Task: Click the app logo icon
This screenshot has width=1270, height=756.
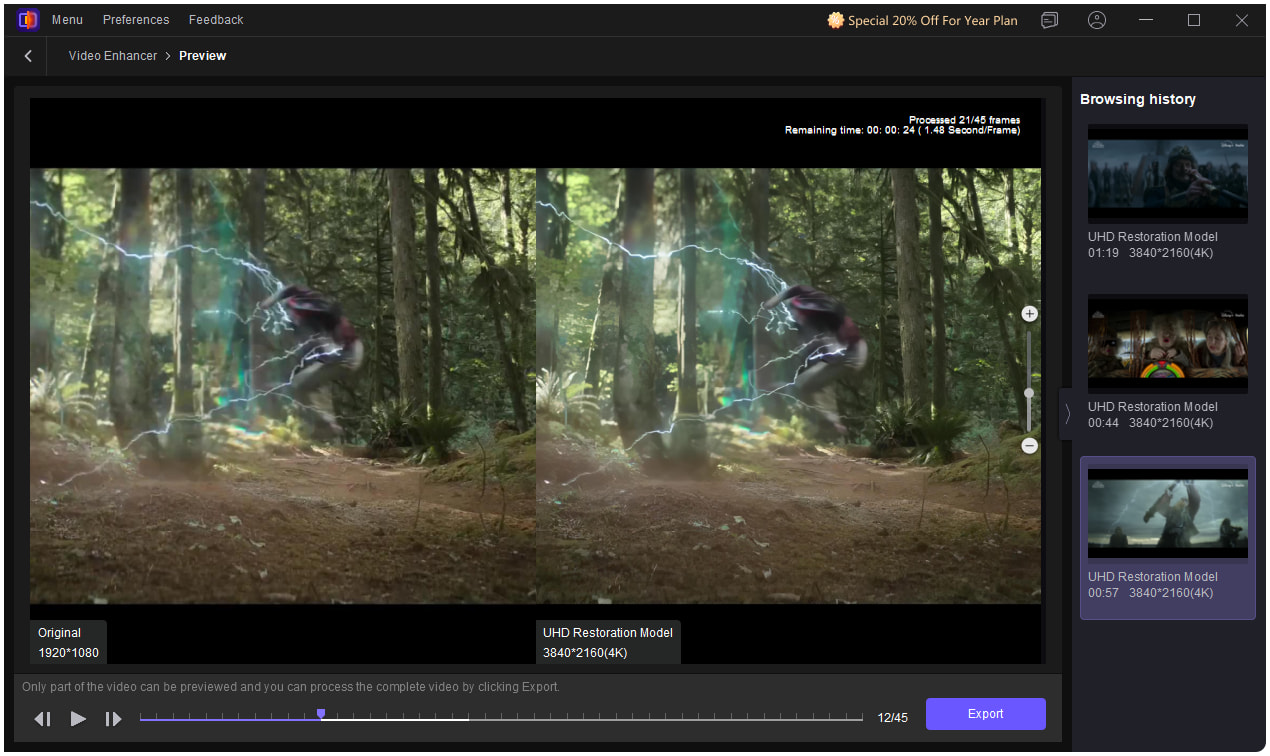Action: (28, 19)
